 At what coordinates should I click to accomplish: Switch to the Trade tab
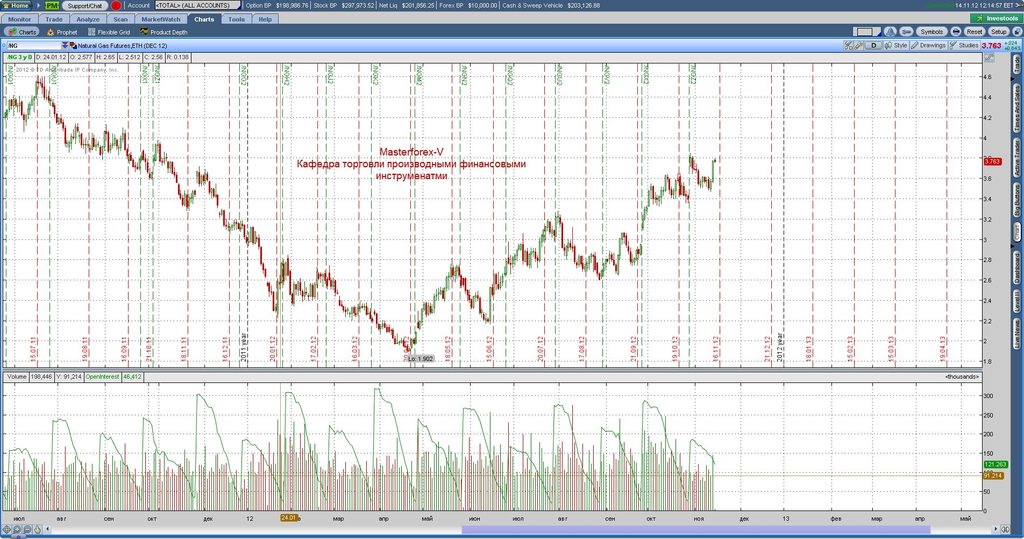pos(54,19)
